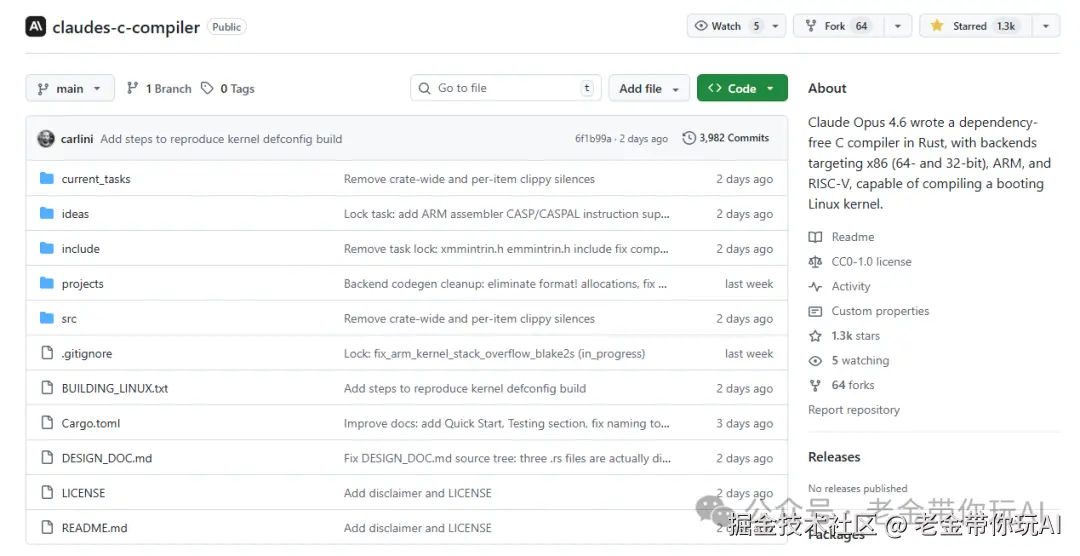View the 3,982 Commits history
1080x556 pixels.
[725, 138]
